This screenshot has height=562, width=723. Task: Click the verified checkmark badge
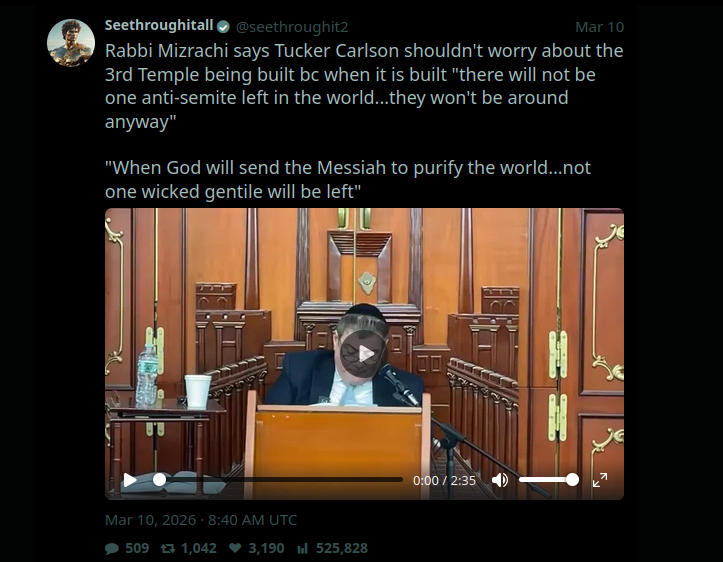[x=223, y=27]
